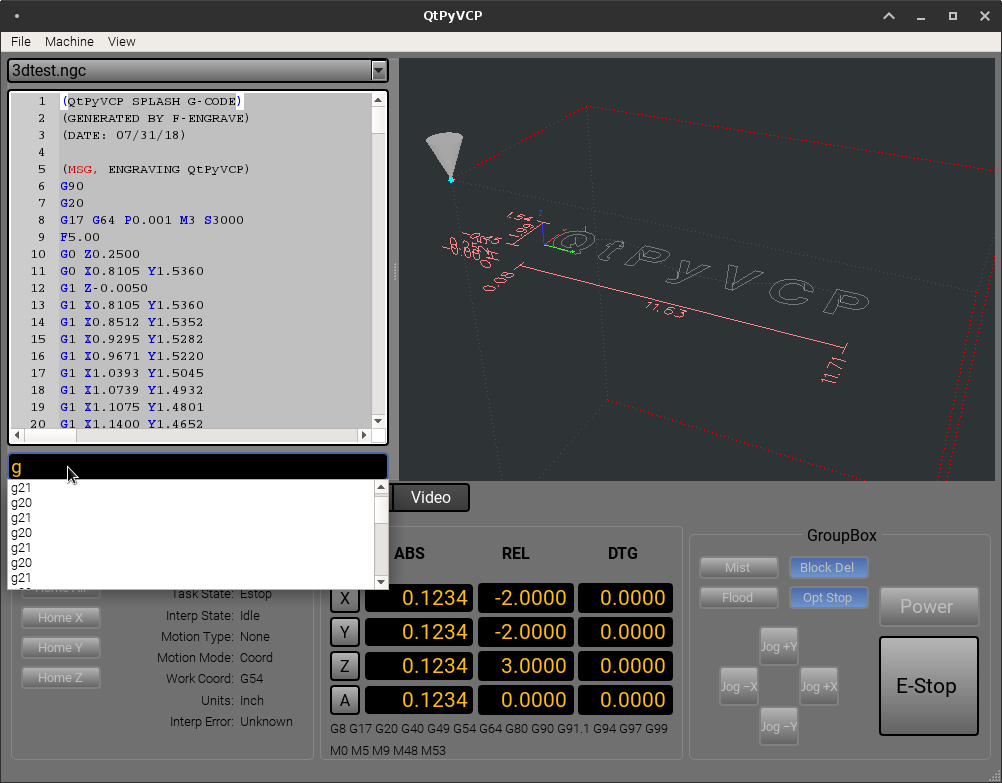The height and width of the screenshot is (783, 1002).
Task: Click the 11.63 dimension label in the preview
Action: [x=665, y=310]
